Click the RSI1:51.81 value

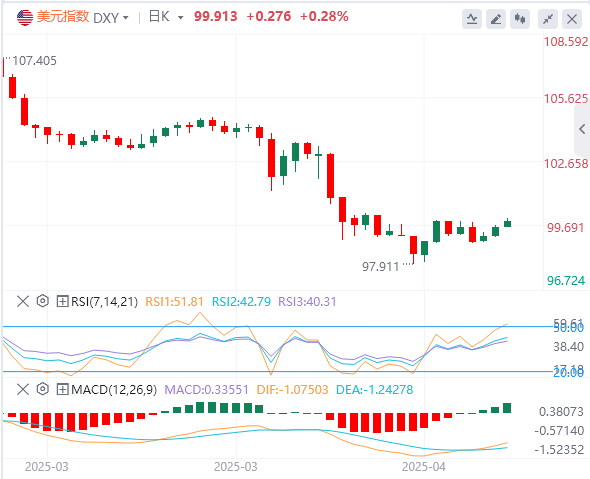point(174,302)
